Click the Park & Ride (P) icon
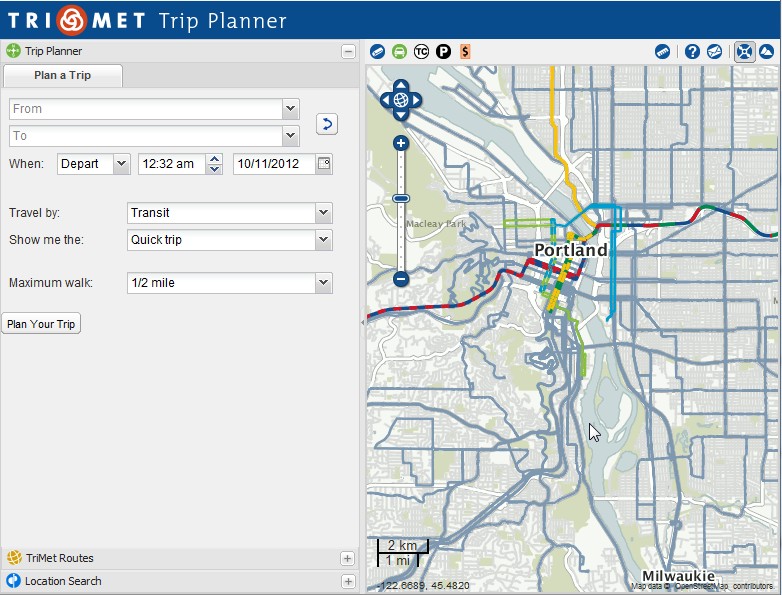Screen dimensions: 782x595 pyautogui.click(x=443, y=51)
